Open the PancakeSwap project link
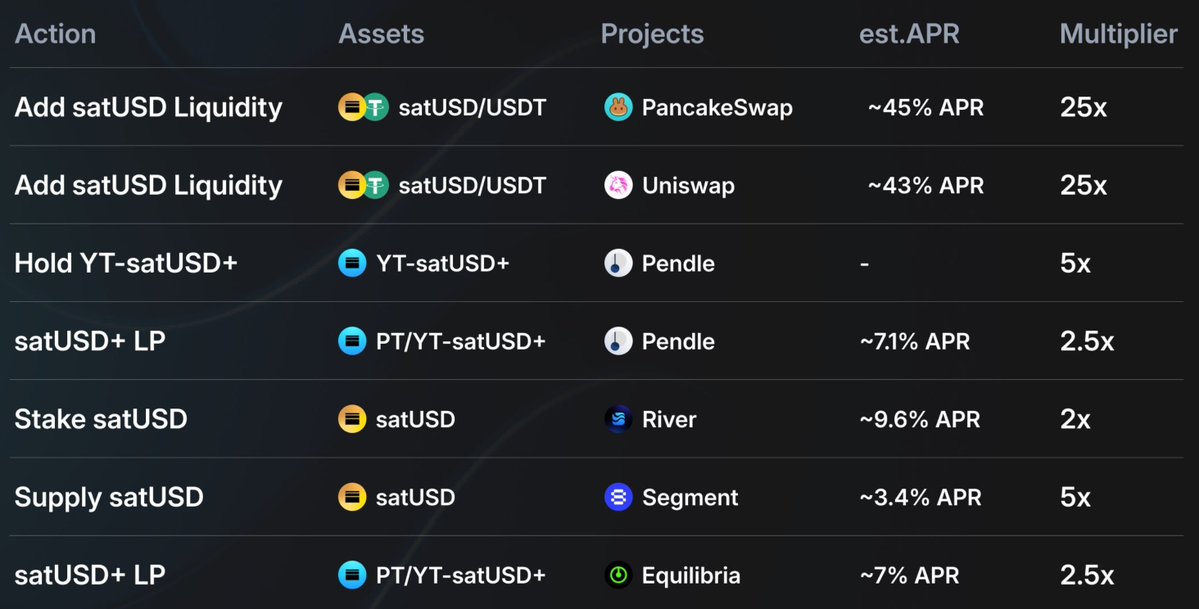Screen dimensions: 1199x609 pyautogui.click(x=717, y=108)
